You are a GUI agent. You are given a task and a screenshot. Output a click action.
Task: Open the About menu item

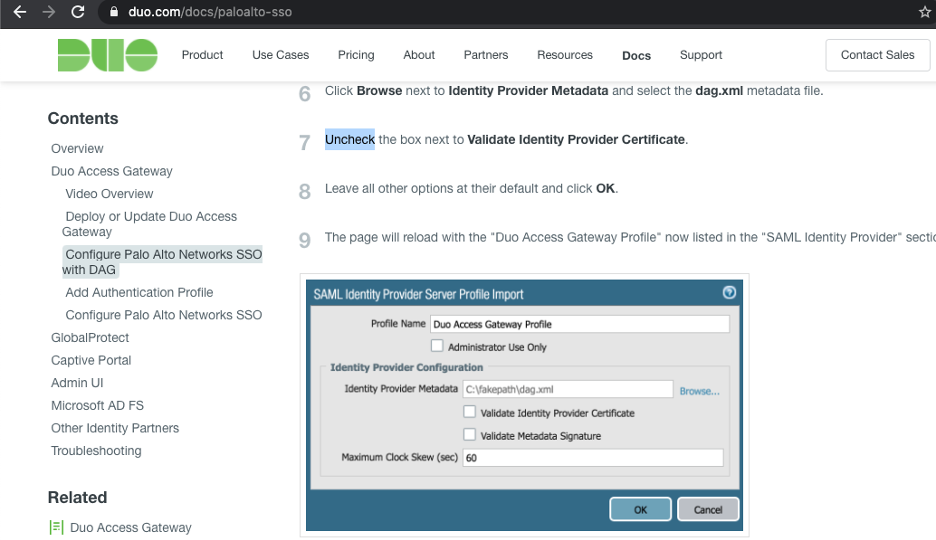[x=419, y=55]
